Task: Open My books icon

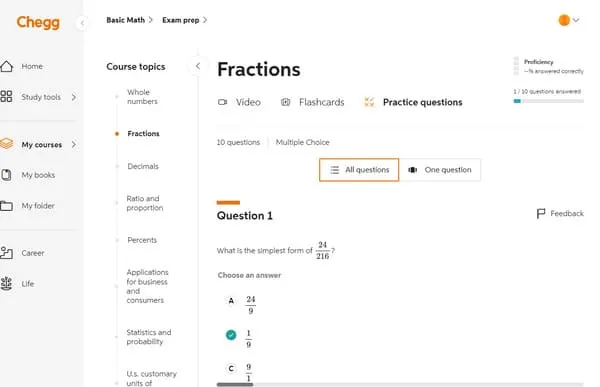Action: [x=6, y=175]
